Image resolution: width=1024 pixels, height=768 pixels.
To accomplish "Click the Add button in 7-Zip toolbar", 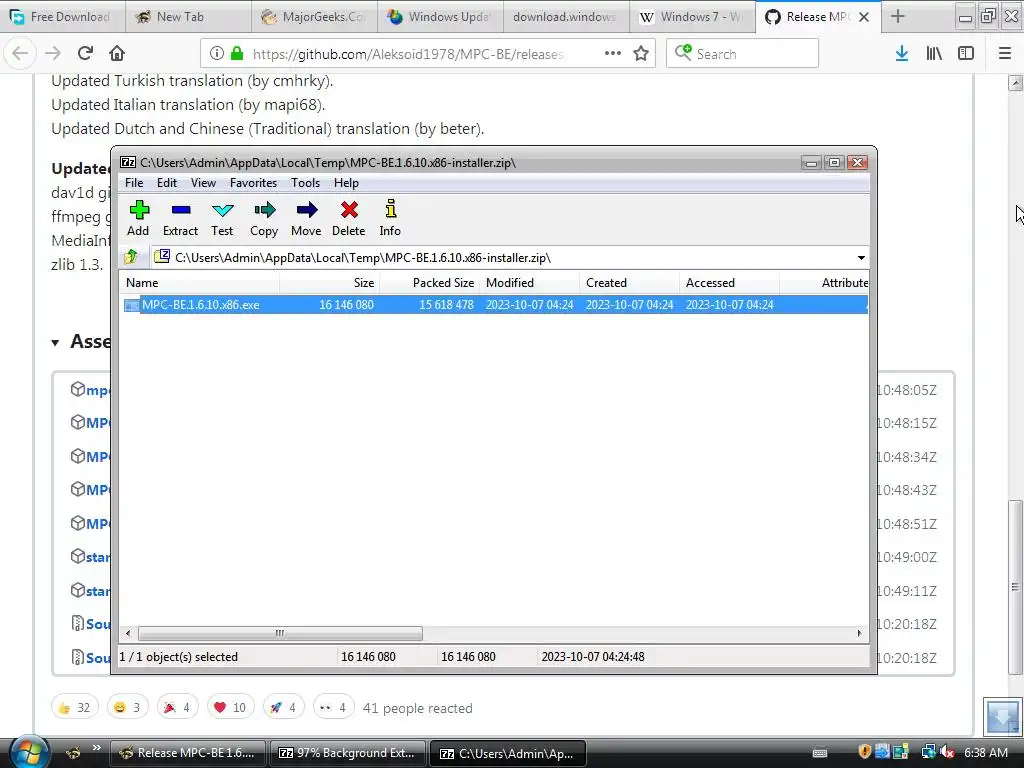I will (x=138, y=218).
